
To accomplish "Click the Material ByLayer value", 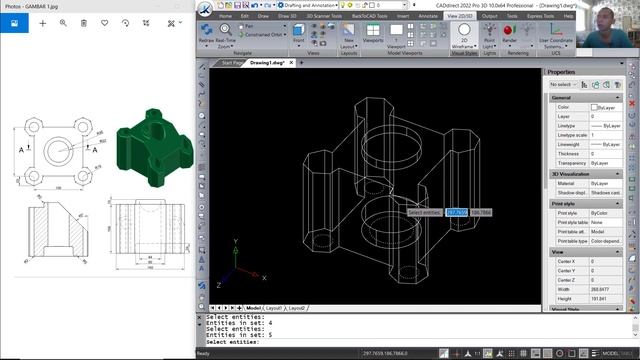I will [606, 184].
